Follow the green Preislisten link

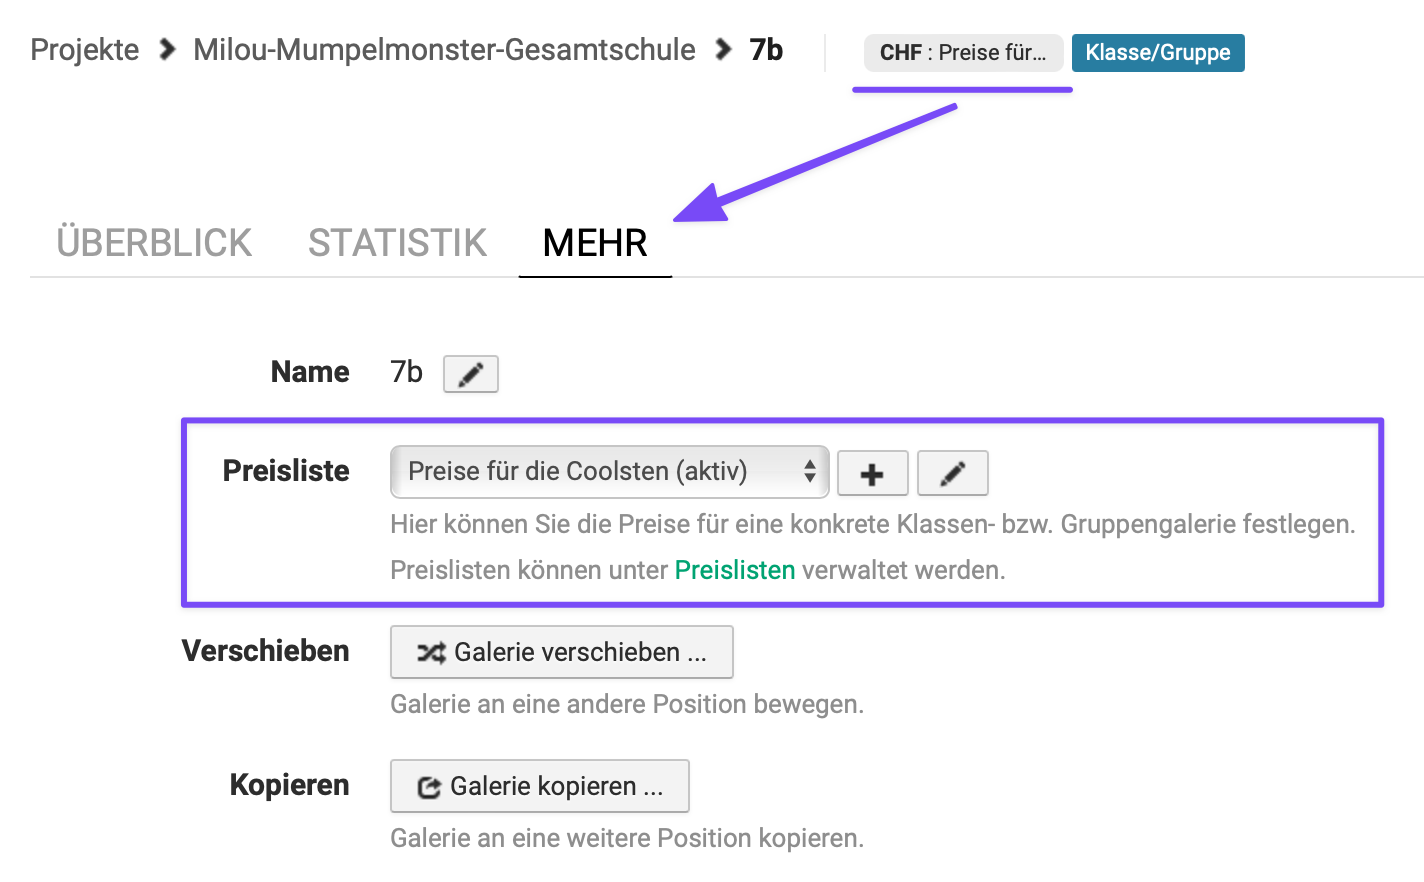click(735, 570)
